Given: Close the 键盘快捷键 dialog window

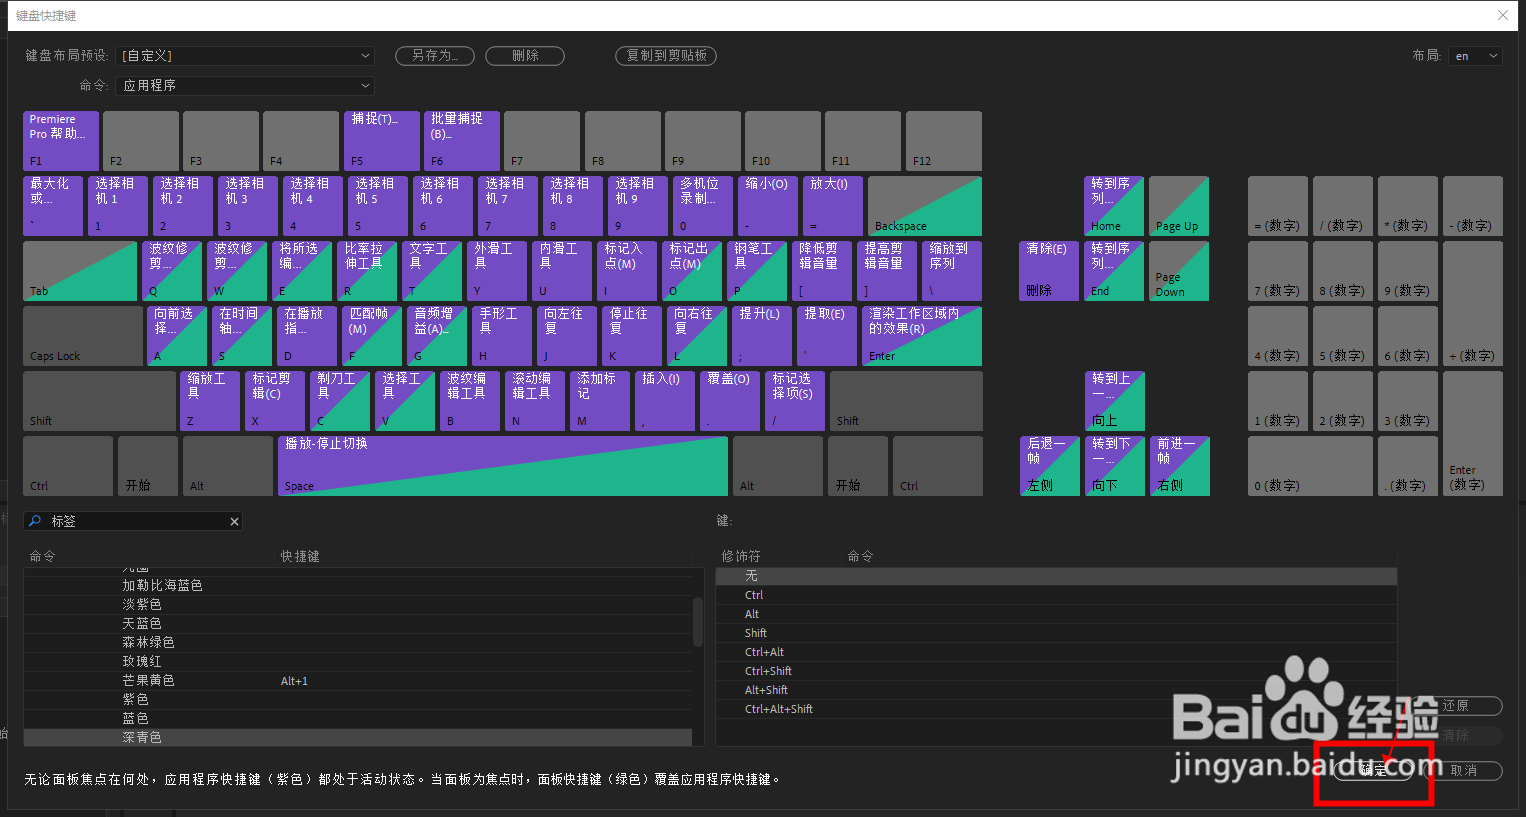Looking at the screenshot, I should (x=1503, y=15).
